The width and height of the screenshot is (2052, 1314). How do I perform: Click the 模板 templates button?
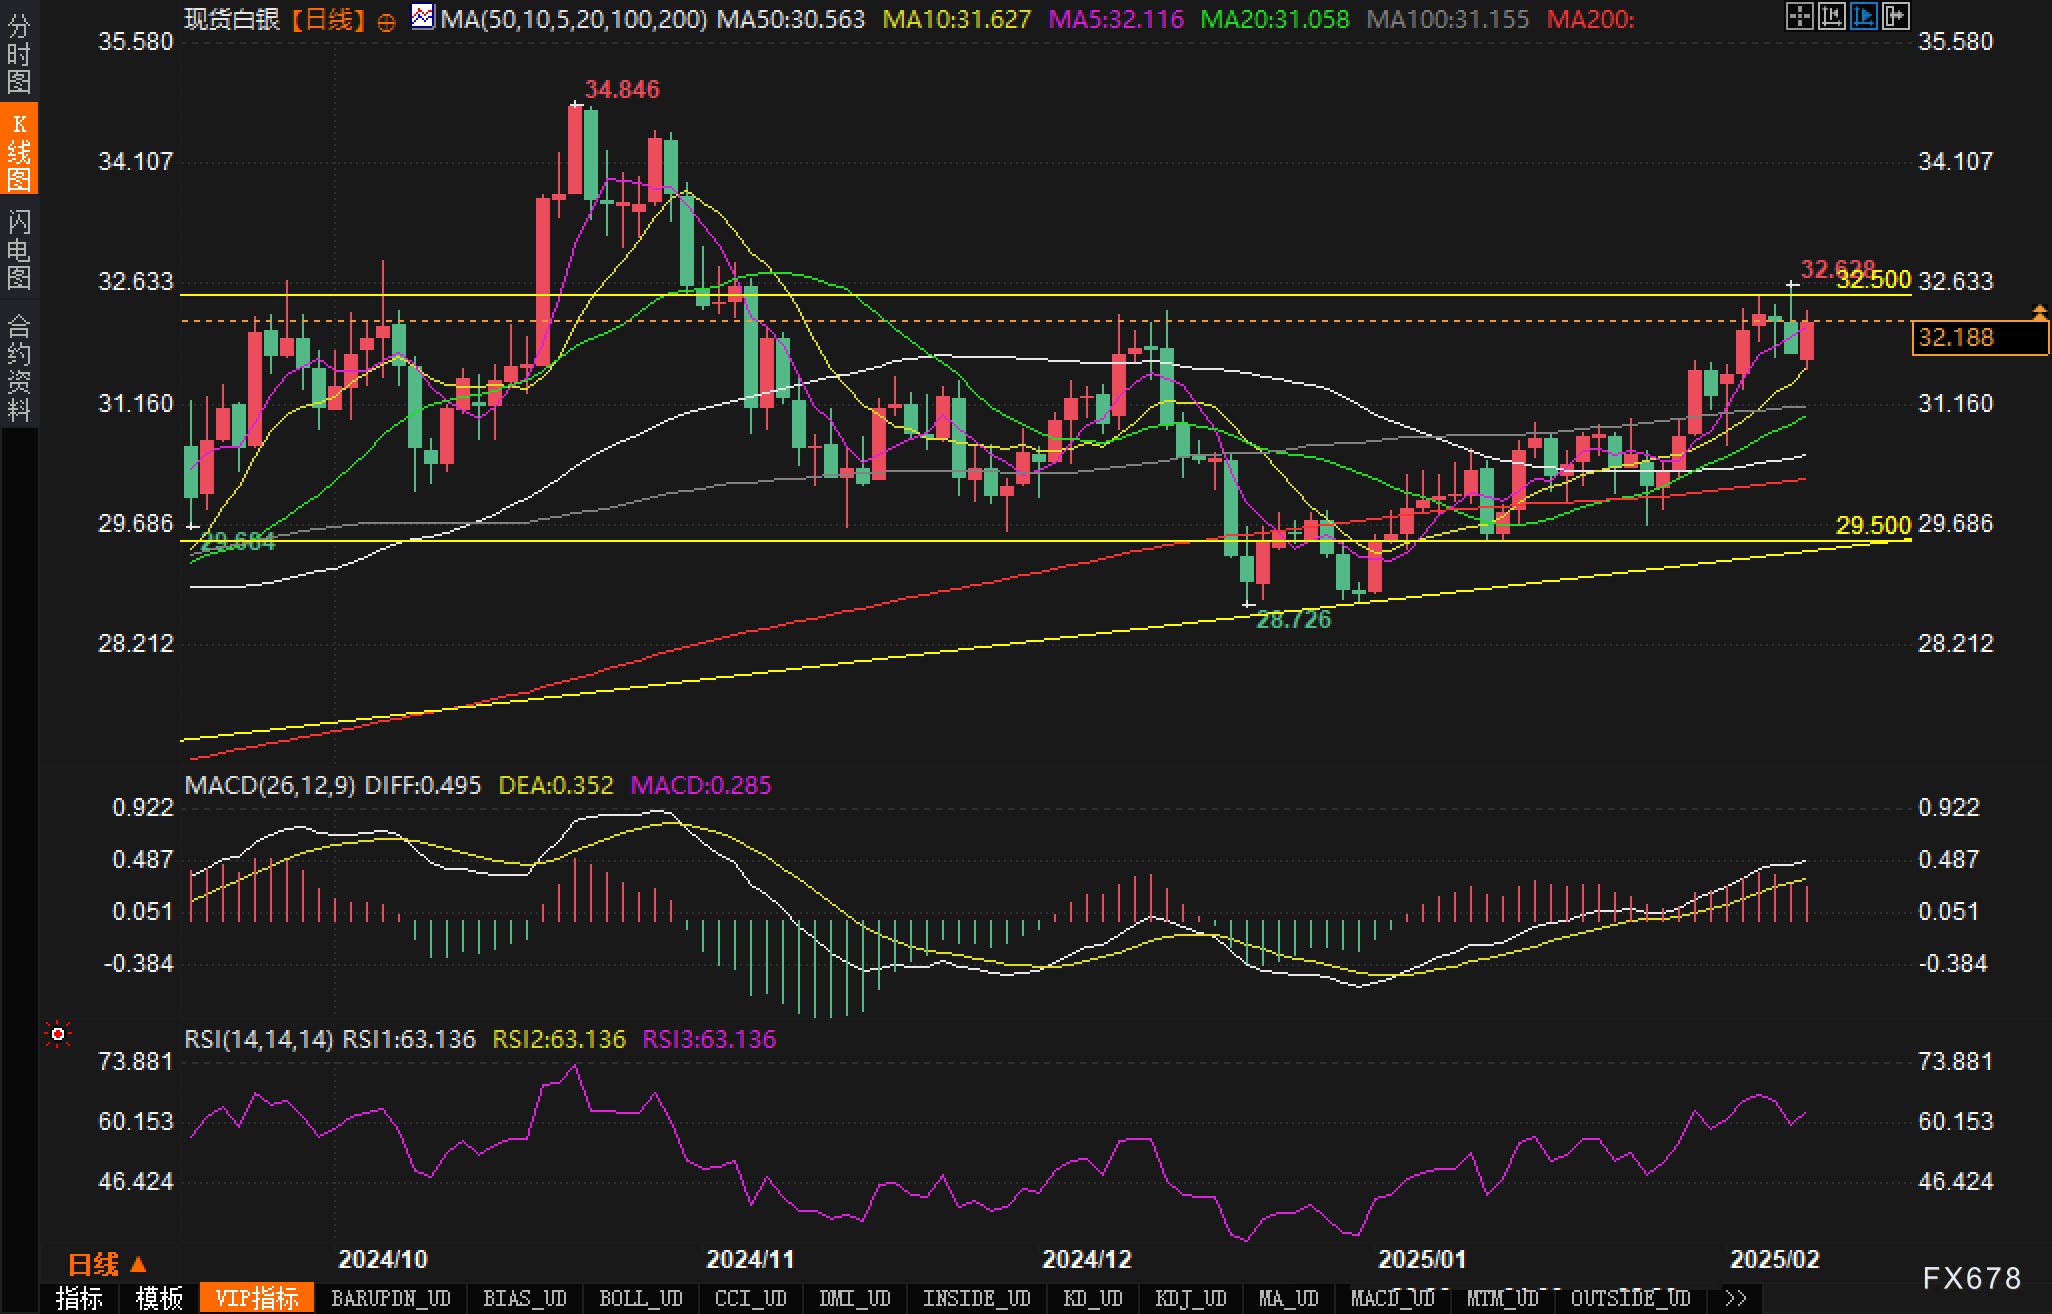tap(160, 1298)
